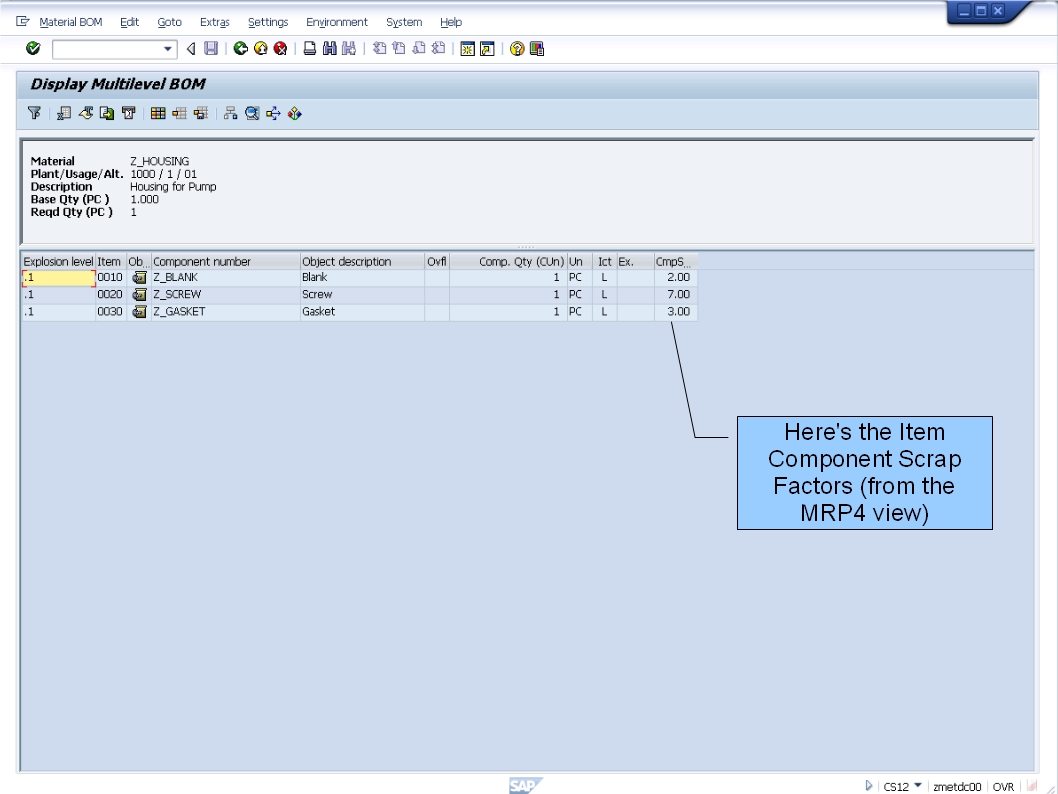
Task: Toggle the OVR overwrite indicator in status bar
Action: [1004, 786]
